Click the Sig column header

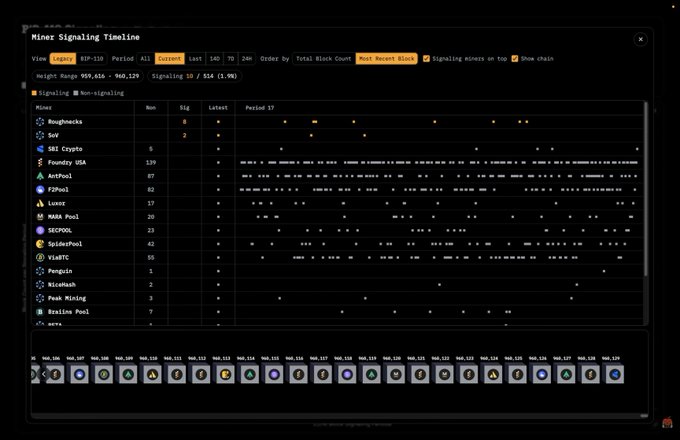[x=184, y=108]
